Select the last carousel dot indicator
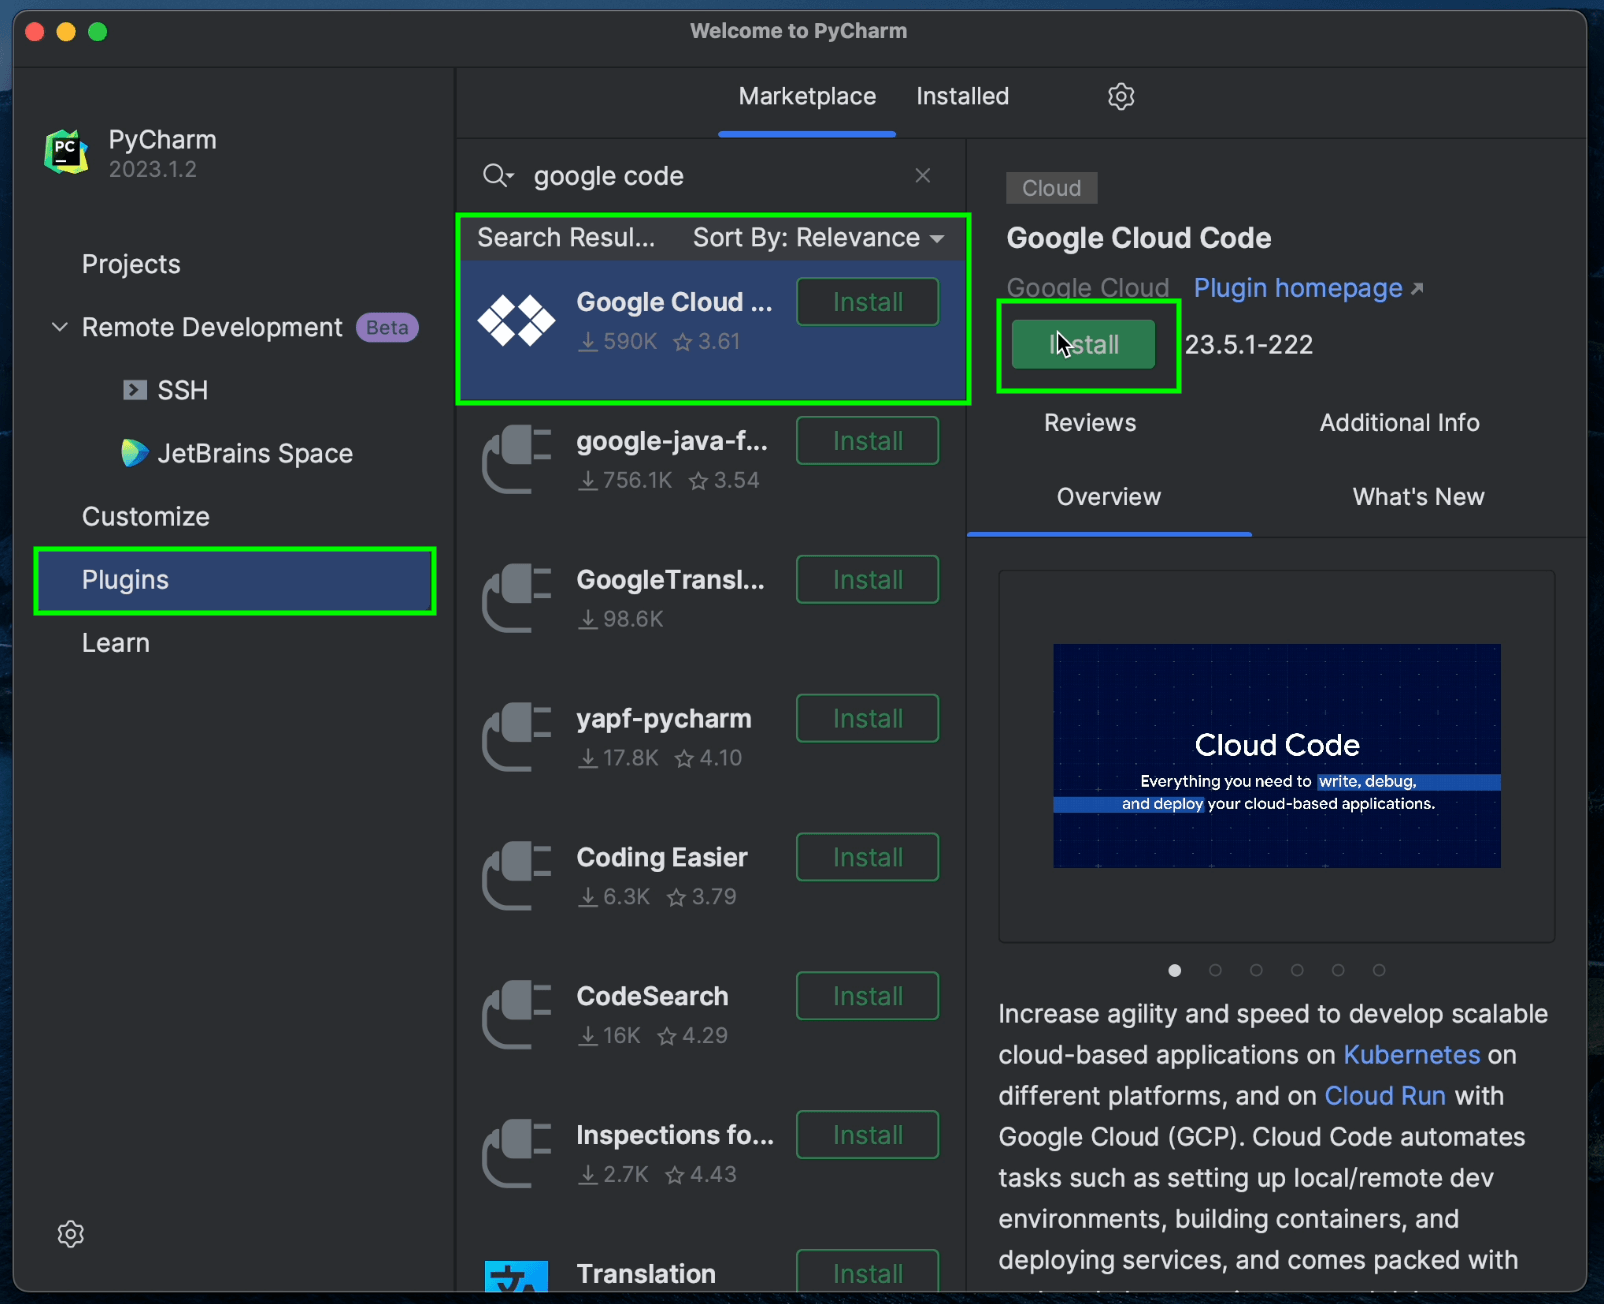1604x1304 pixels. (1379, 970)
